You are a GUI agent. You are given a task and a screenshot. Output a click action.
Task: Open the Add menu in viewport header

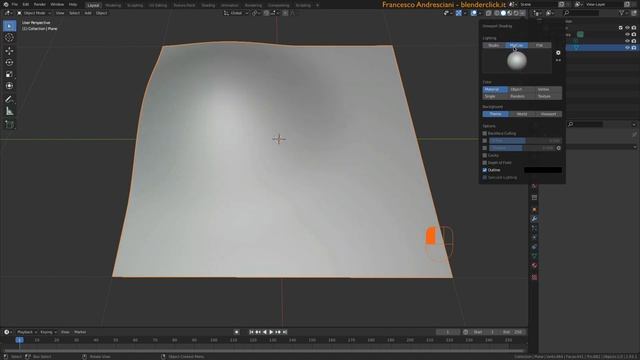pos(88,13)
